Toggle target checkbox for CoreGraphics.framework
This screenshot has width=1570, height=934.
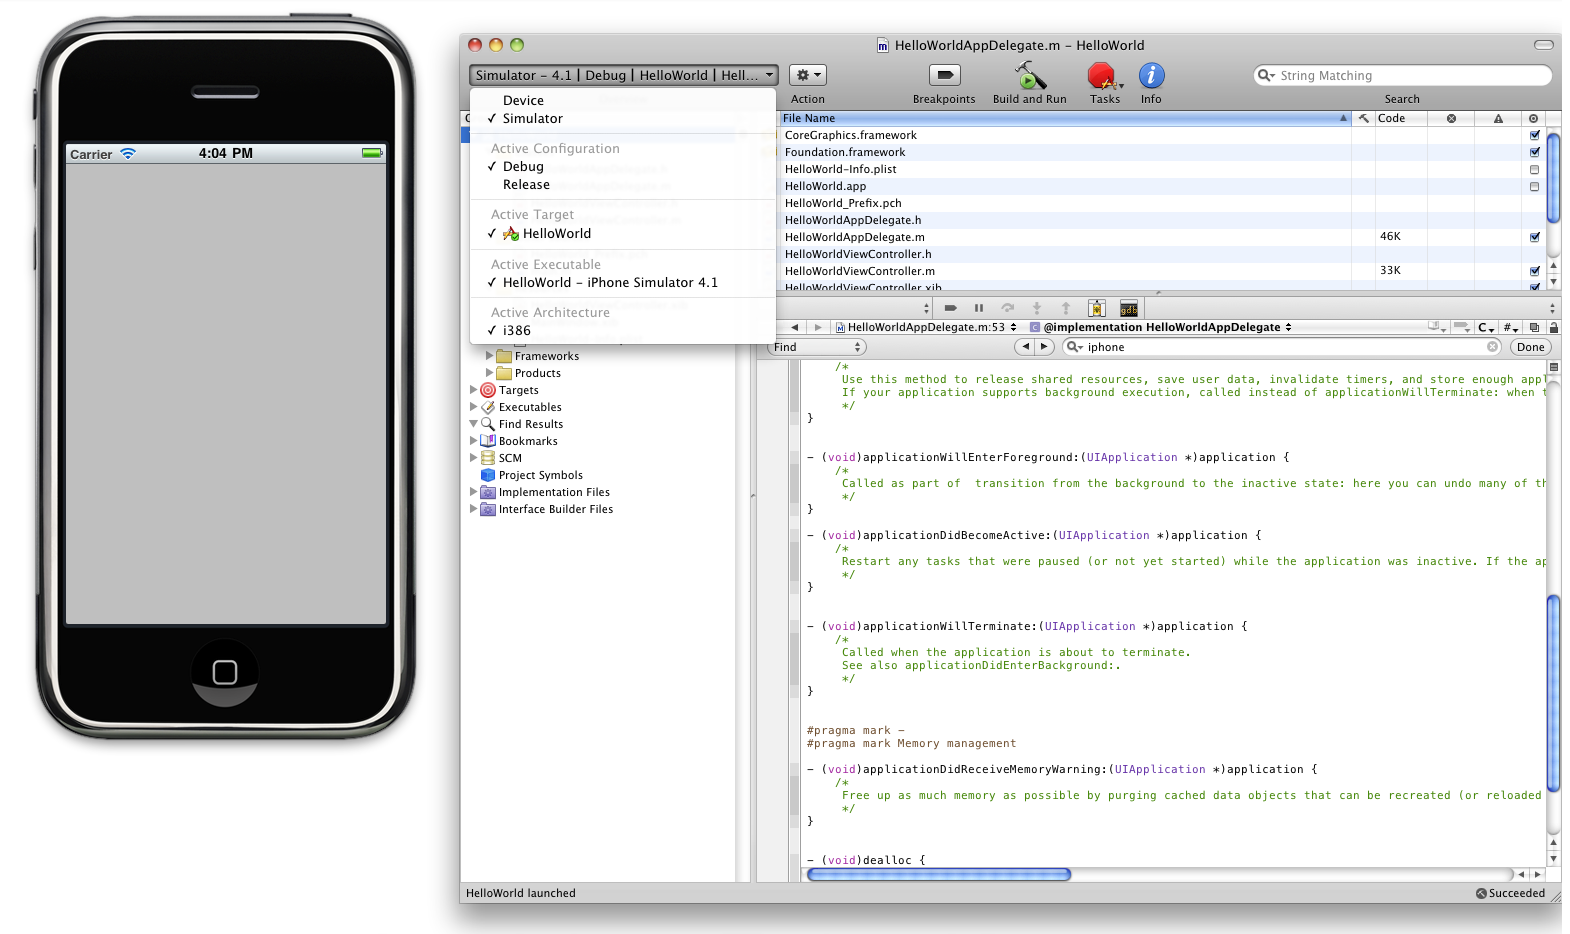pyautogui.click(x=1534, y=135)
